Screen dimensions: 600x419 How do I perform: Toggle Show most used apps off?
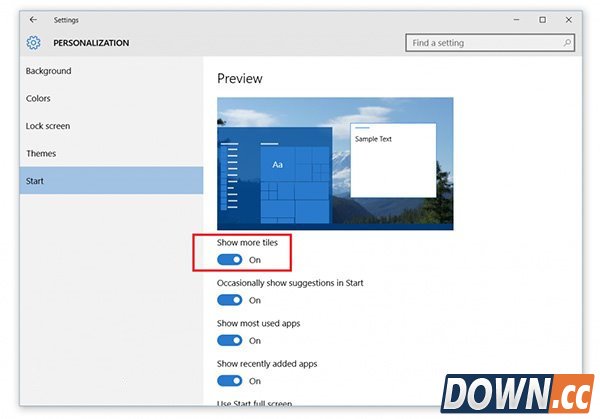(230, 341)
